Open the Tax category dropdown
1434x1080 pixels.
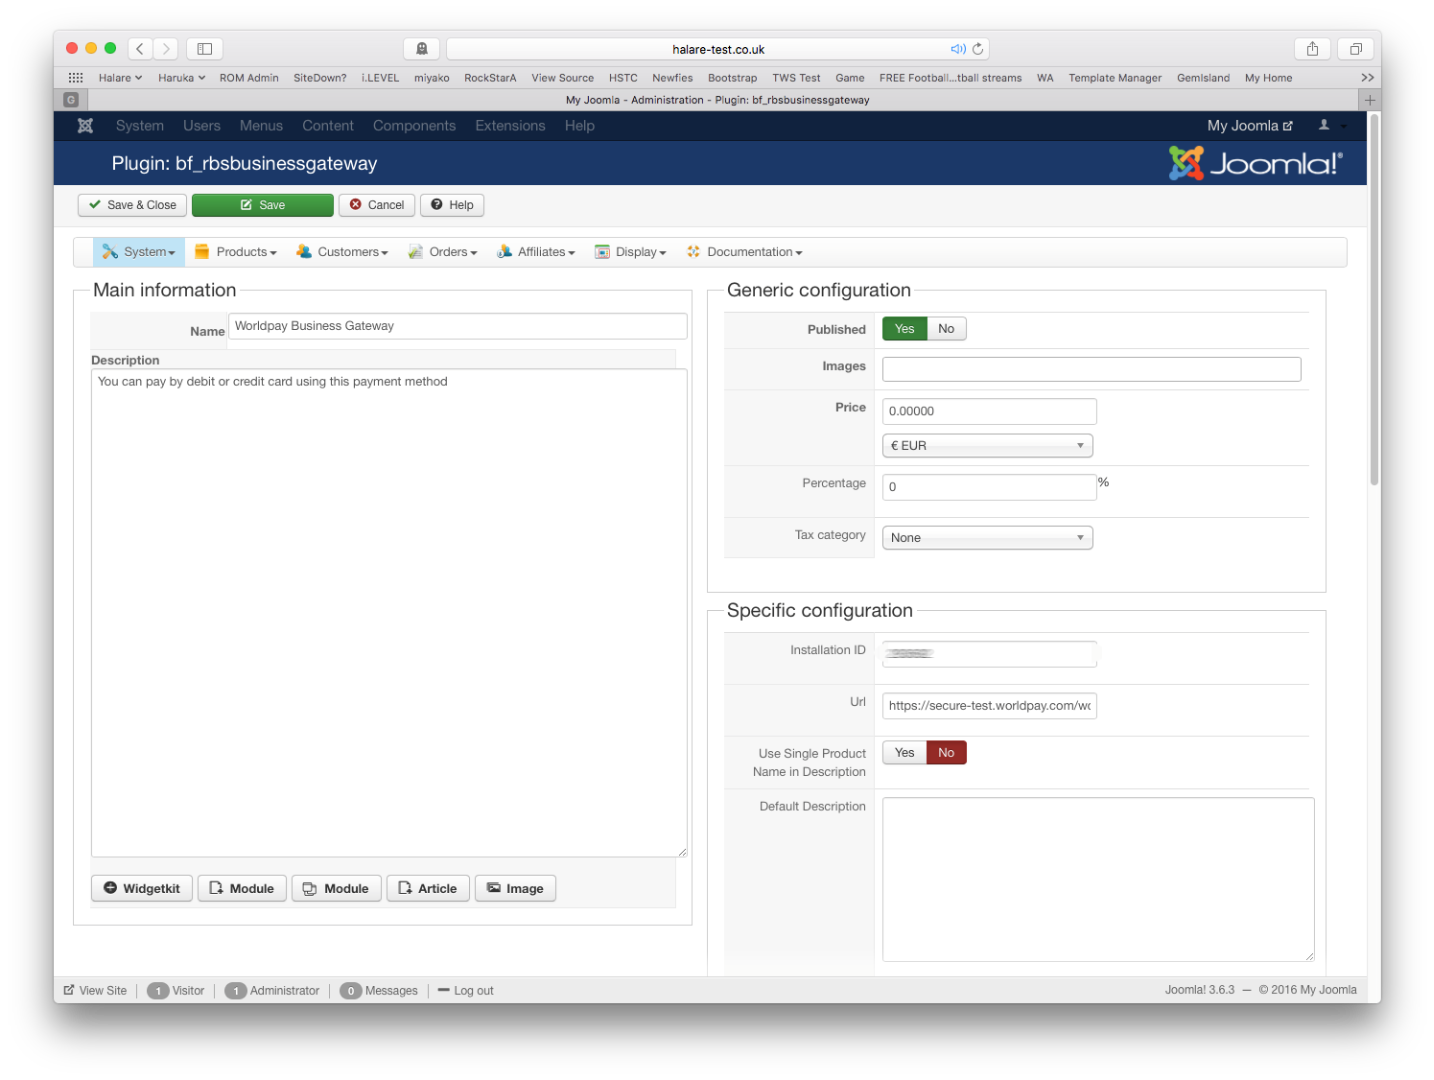pyautogui.click(x=987, y=538)
